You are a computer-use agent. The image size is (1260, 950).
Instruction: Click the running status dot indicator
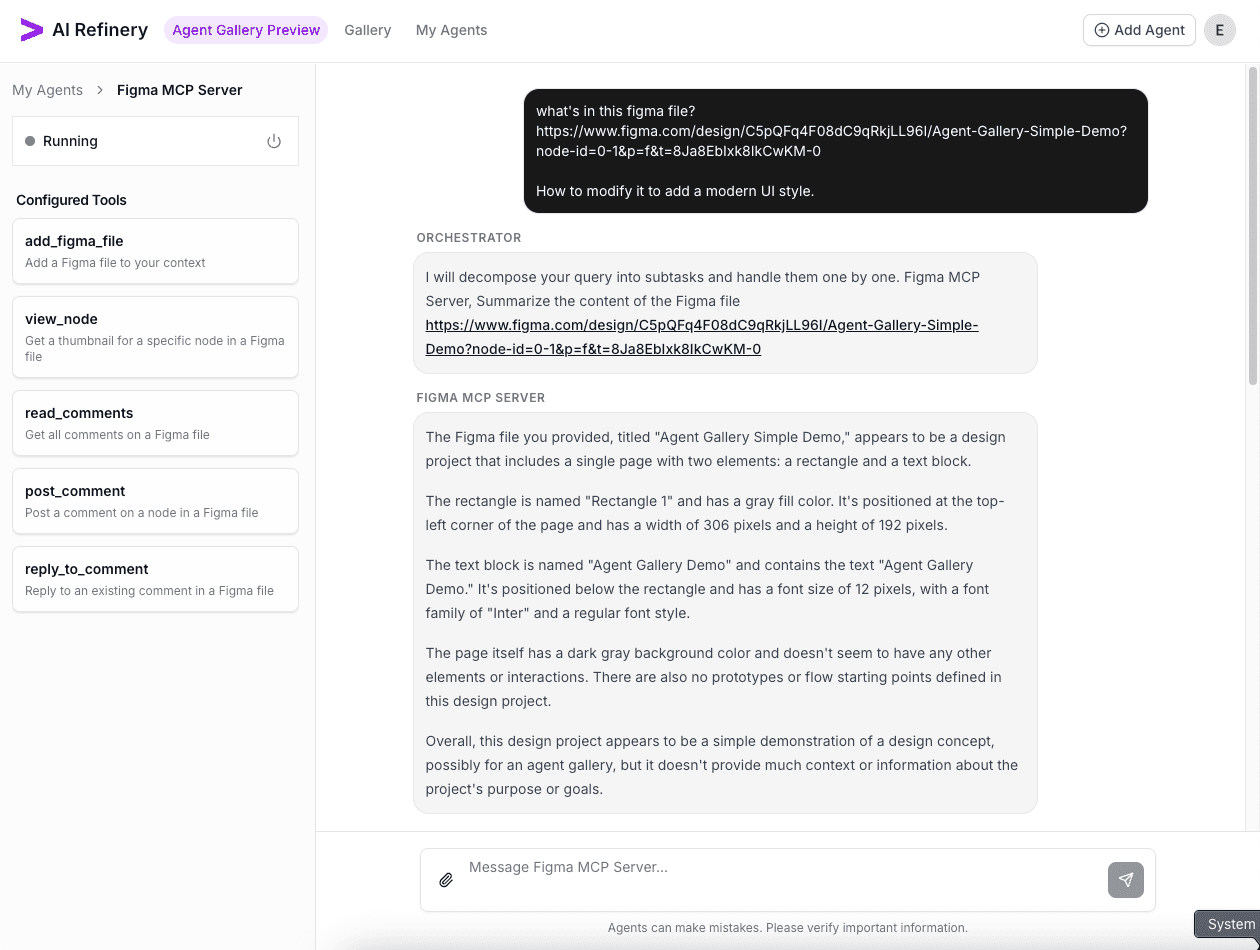point(31,141)
